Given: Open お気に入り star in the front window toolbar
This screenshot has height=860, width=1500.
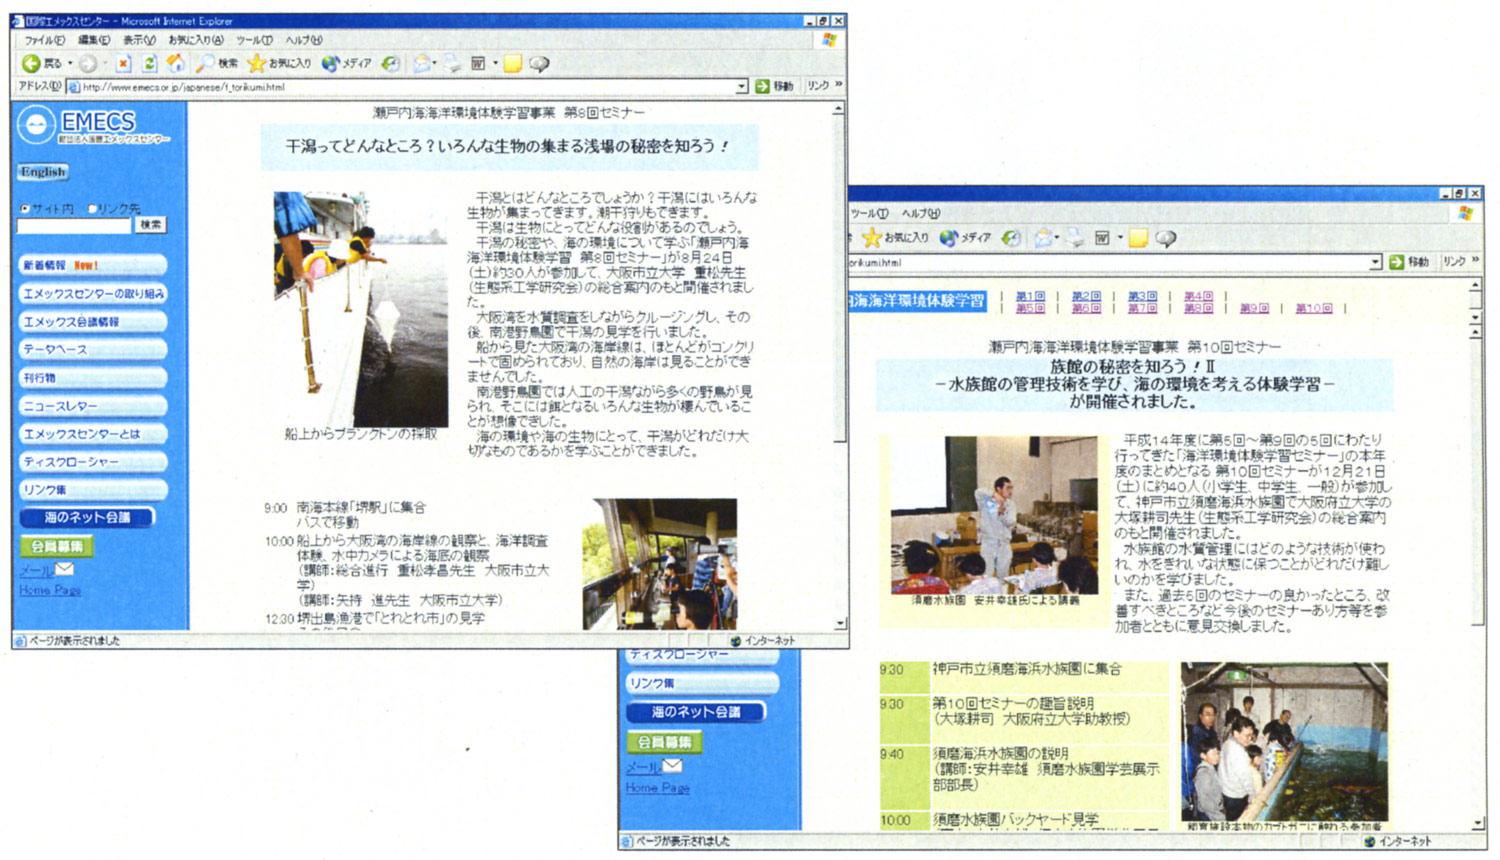Looking at the screenshot, I should coord(279,64).
